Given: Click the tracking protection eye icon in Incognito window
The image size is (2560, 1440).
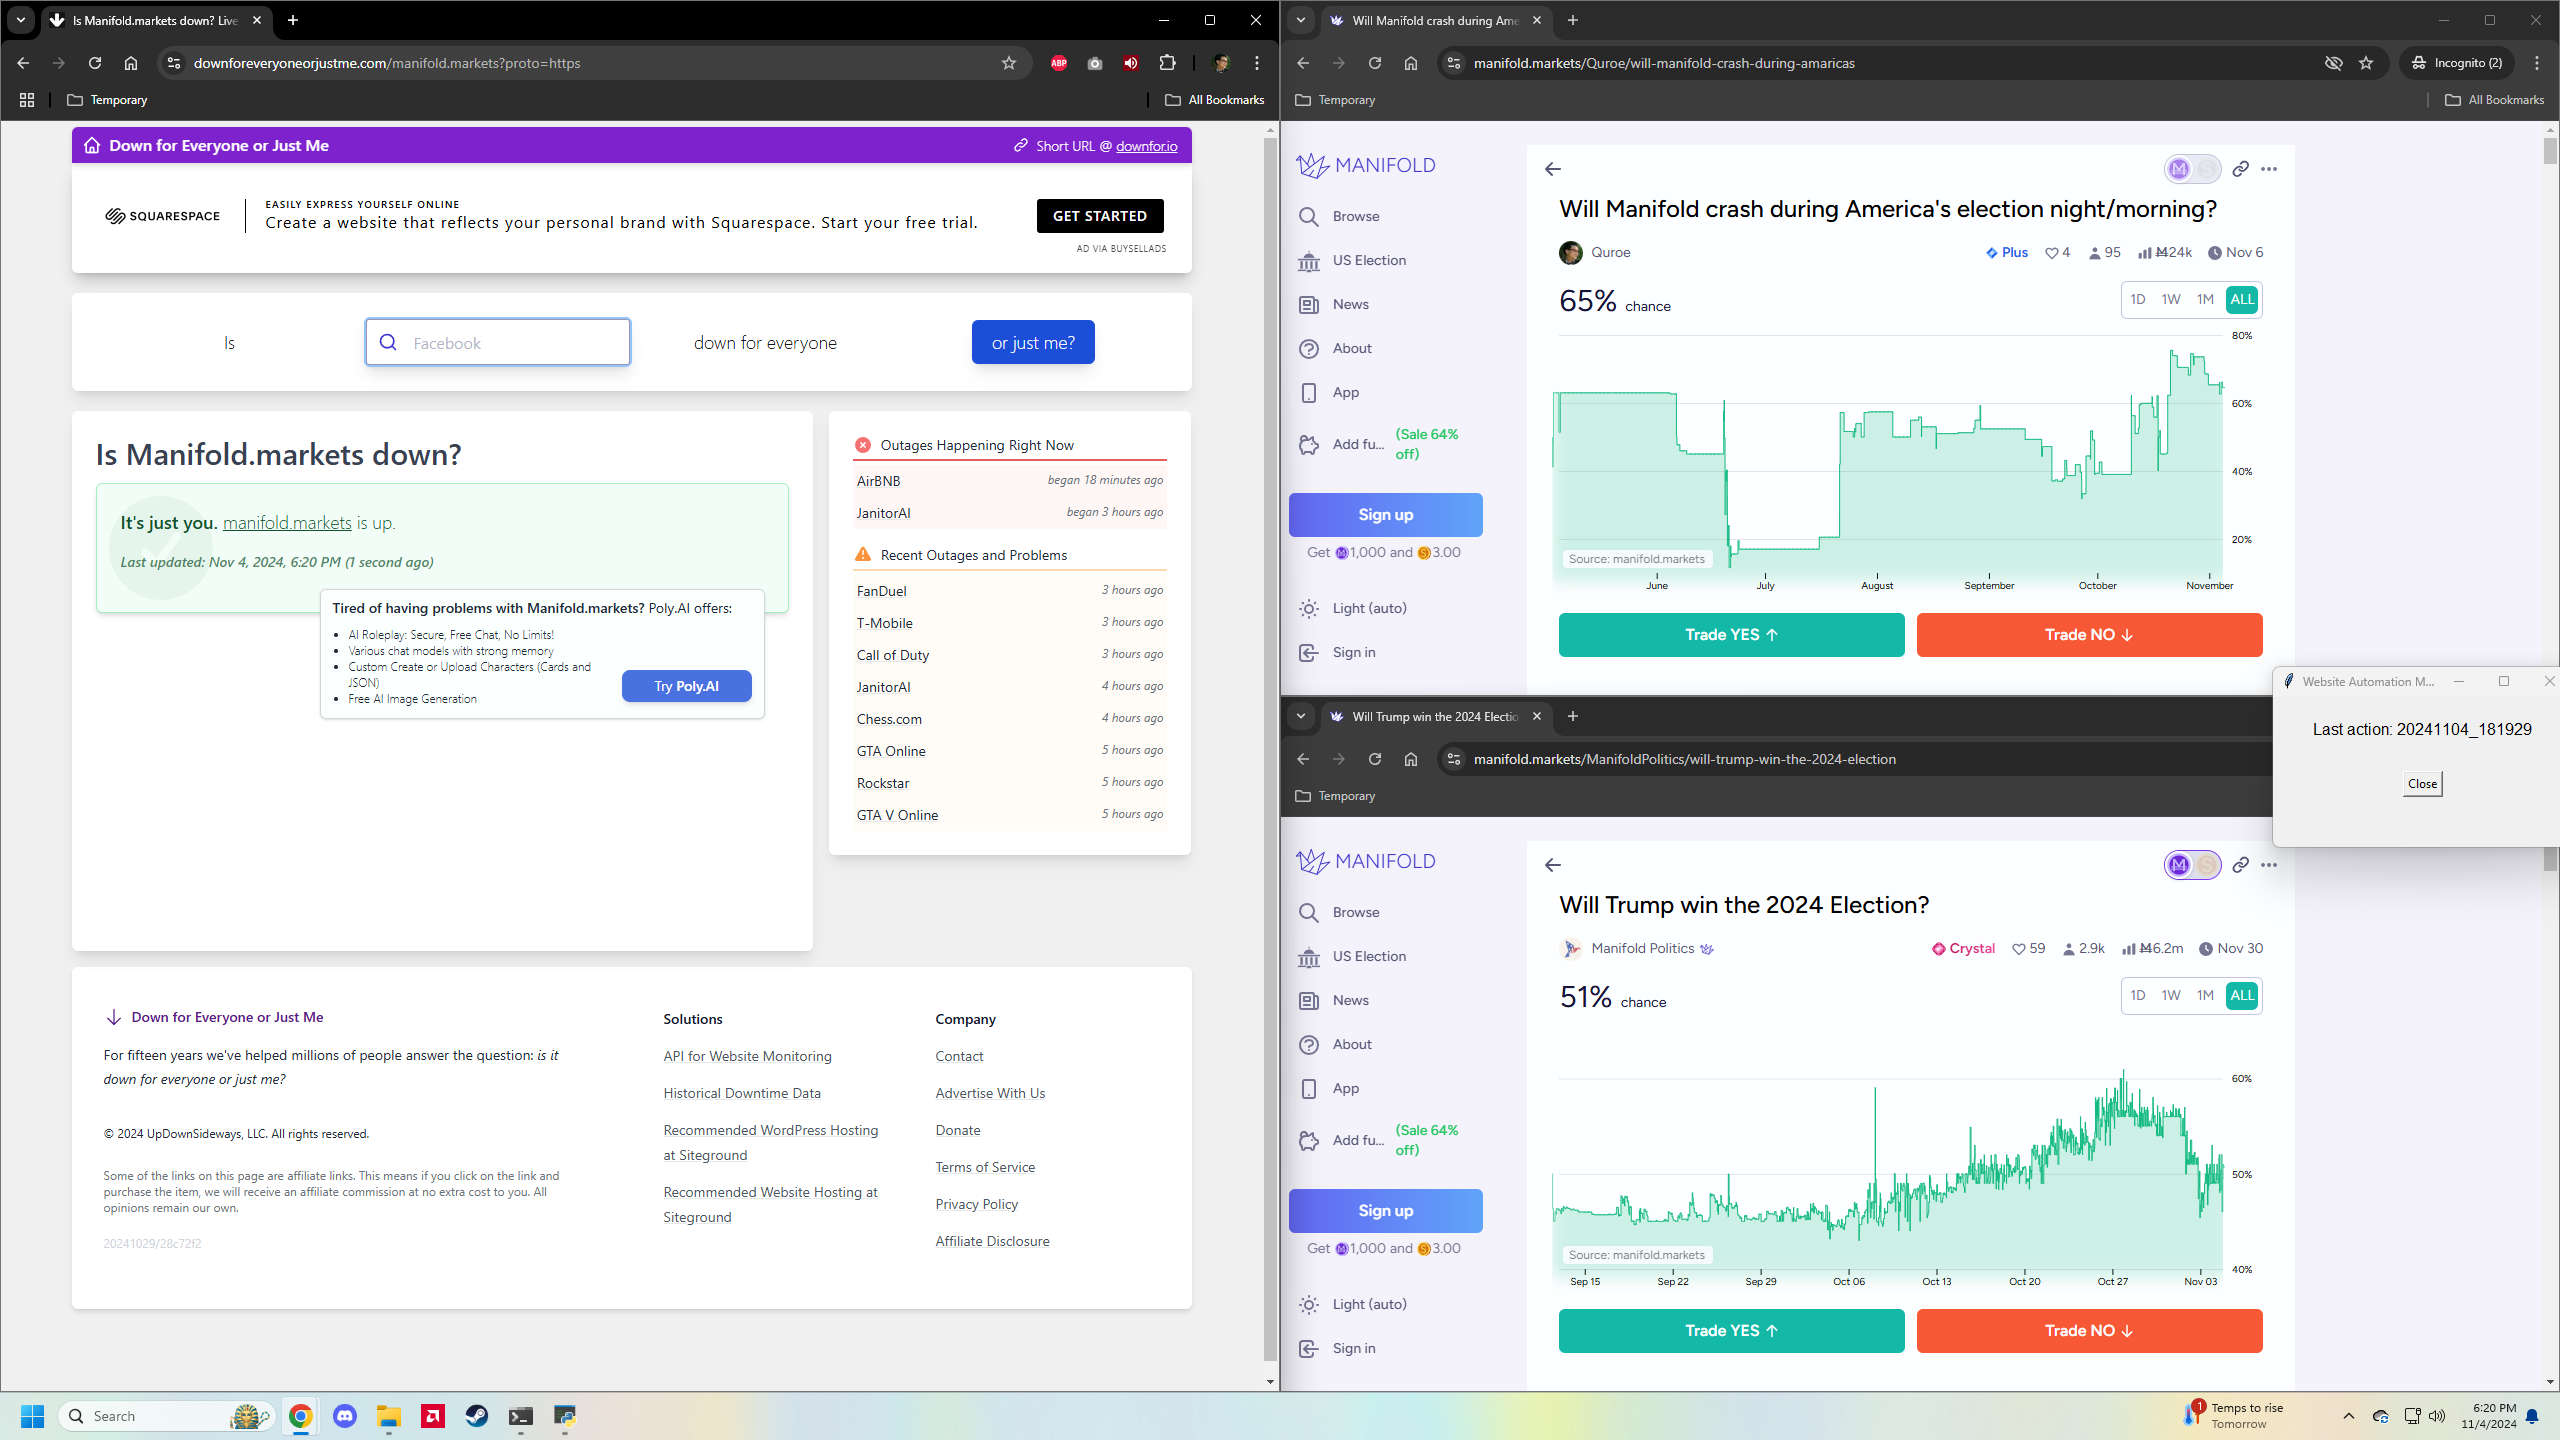Looking at the screenshot, I should click(x=2333, y=63).
